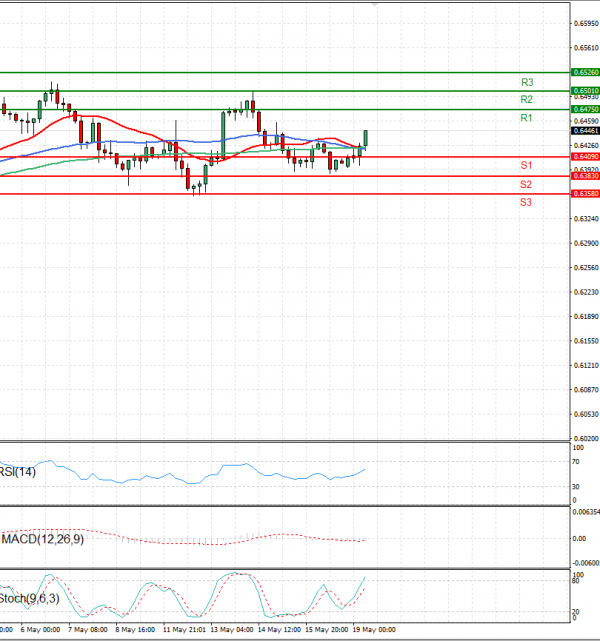Click the R2 resistance label
Screen dimensions: 600x641
click(x=526, y=99)
